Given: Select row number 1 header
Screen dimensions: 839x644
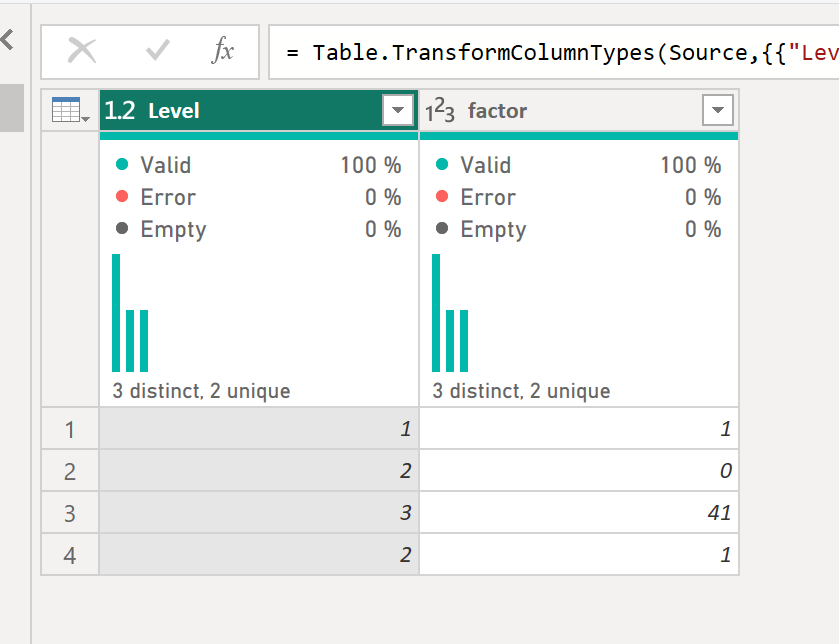Looking at the screenshot, I should click(x=70, y=428).
